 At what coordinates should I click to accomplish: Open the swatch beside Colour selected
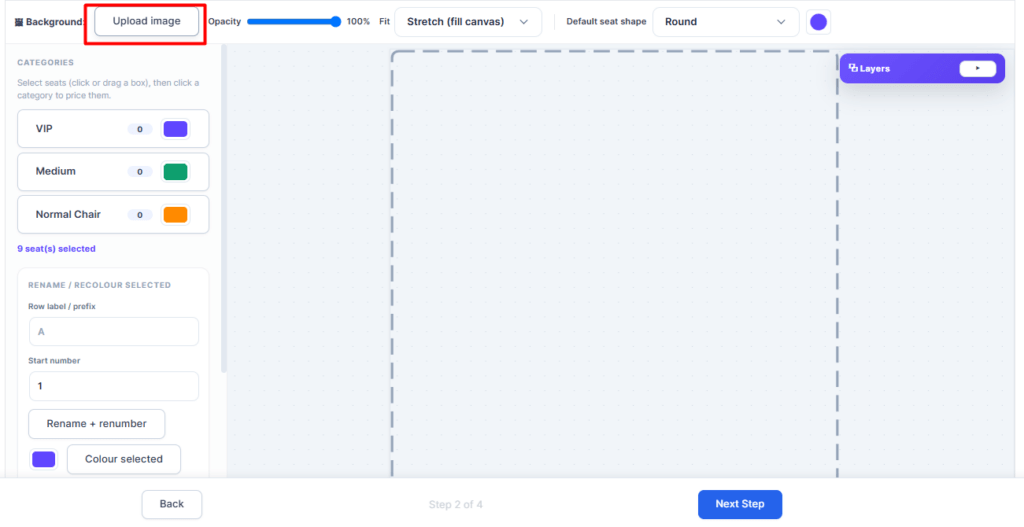(x=44, y=459)
